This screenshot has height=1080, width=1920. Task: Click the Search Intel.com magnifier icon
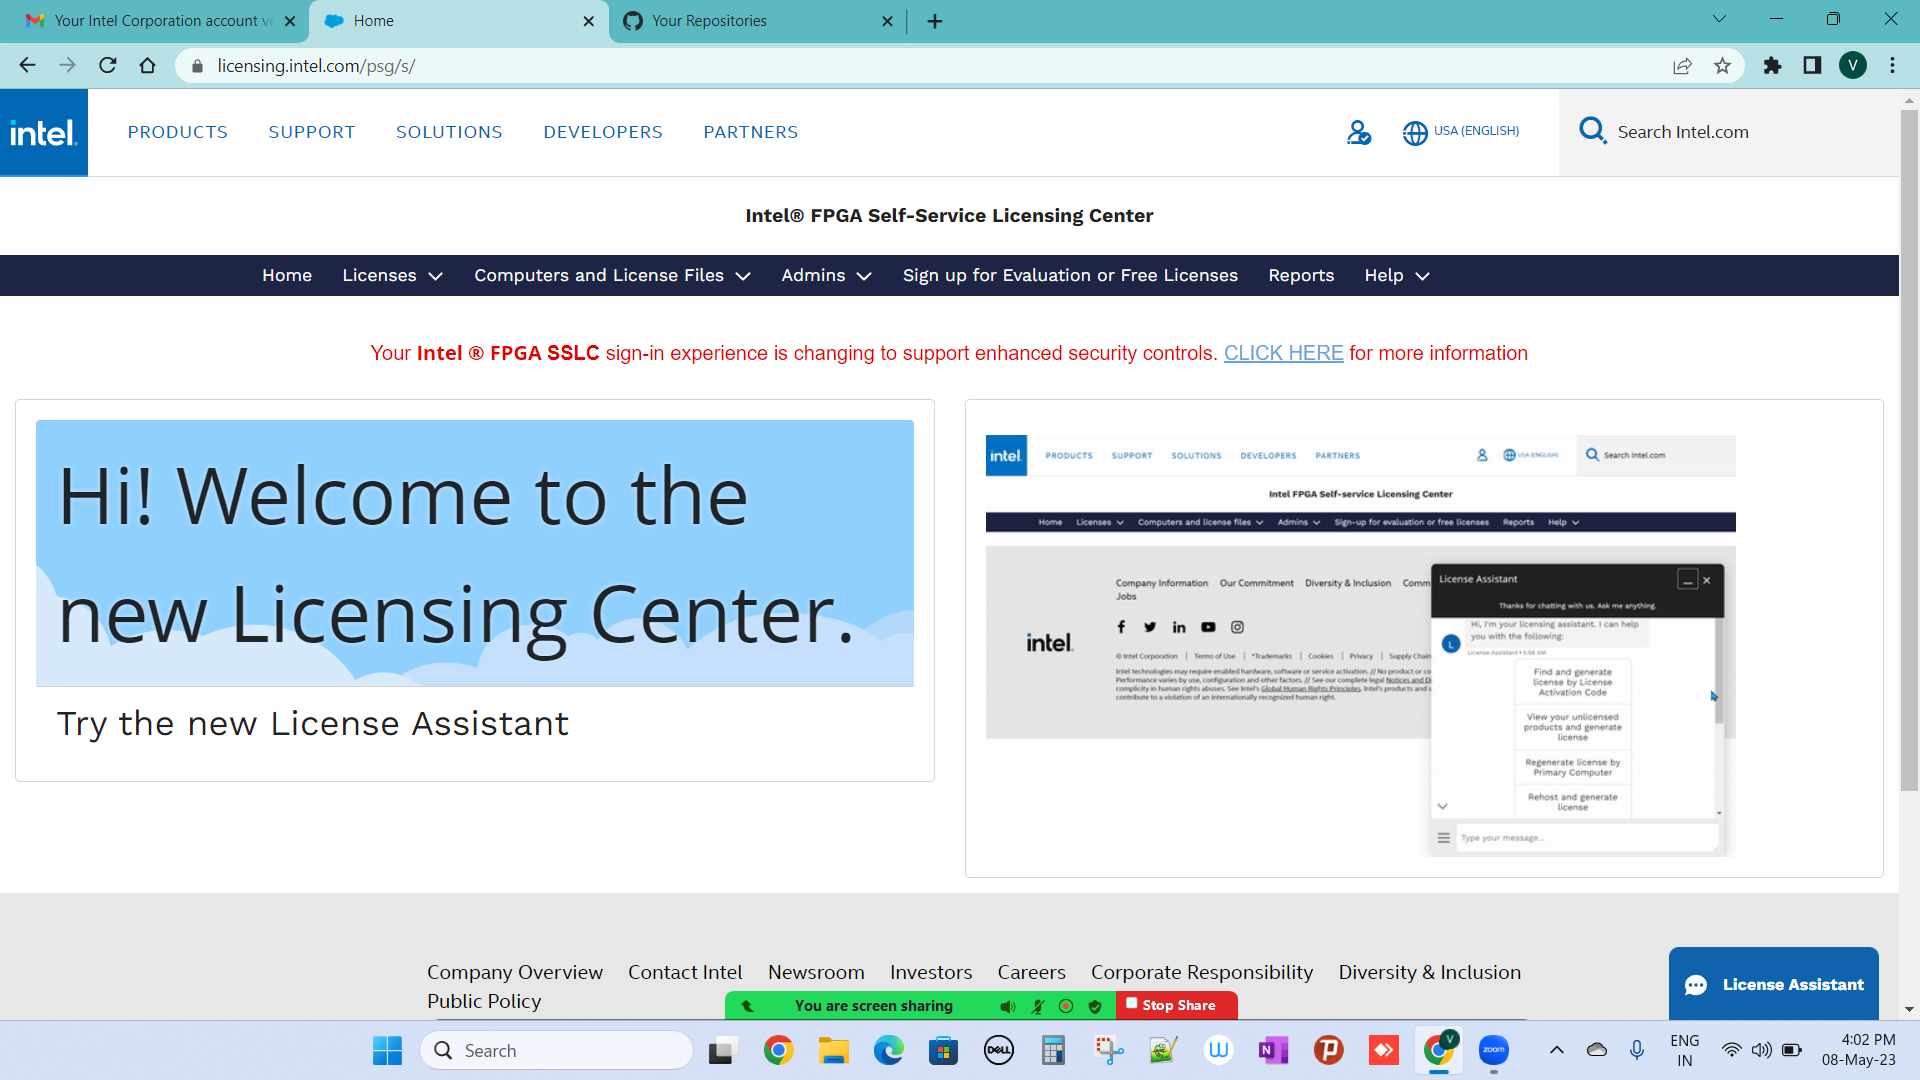(x=1592, y=131)
